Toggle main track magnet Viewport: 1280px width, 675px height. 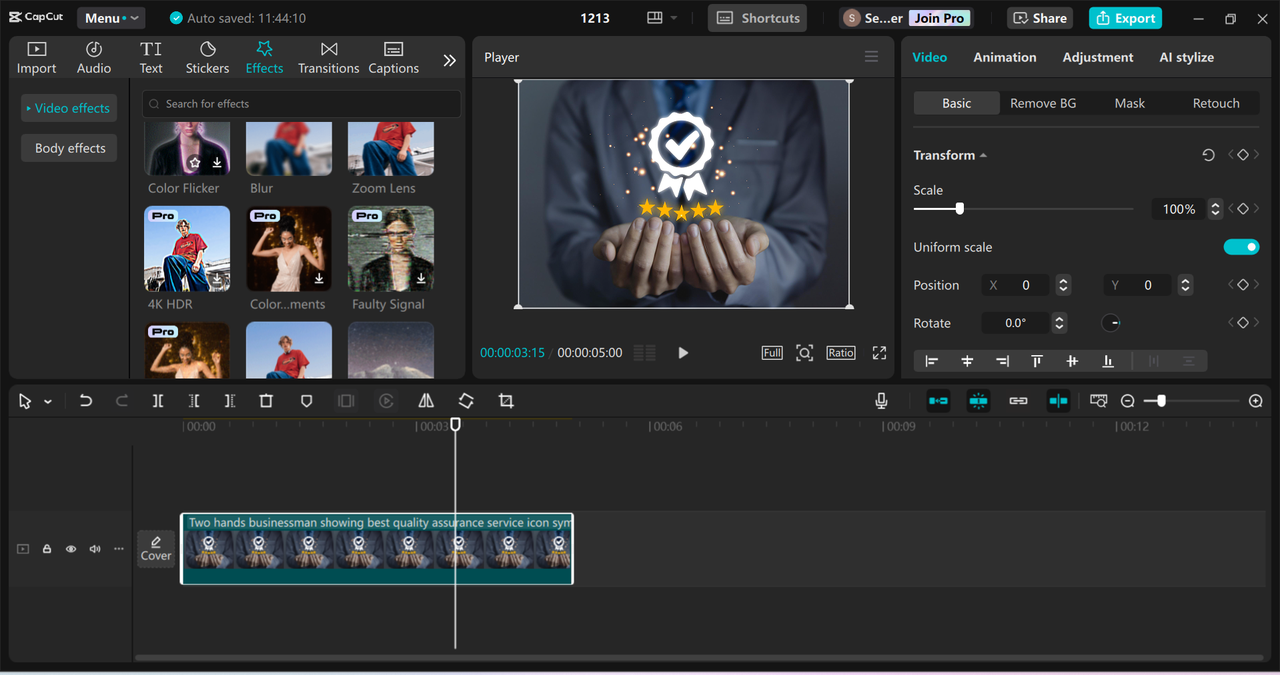(x=938, y=401)
